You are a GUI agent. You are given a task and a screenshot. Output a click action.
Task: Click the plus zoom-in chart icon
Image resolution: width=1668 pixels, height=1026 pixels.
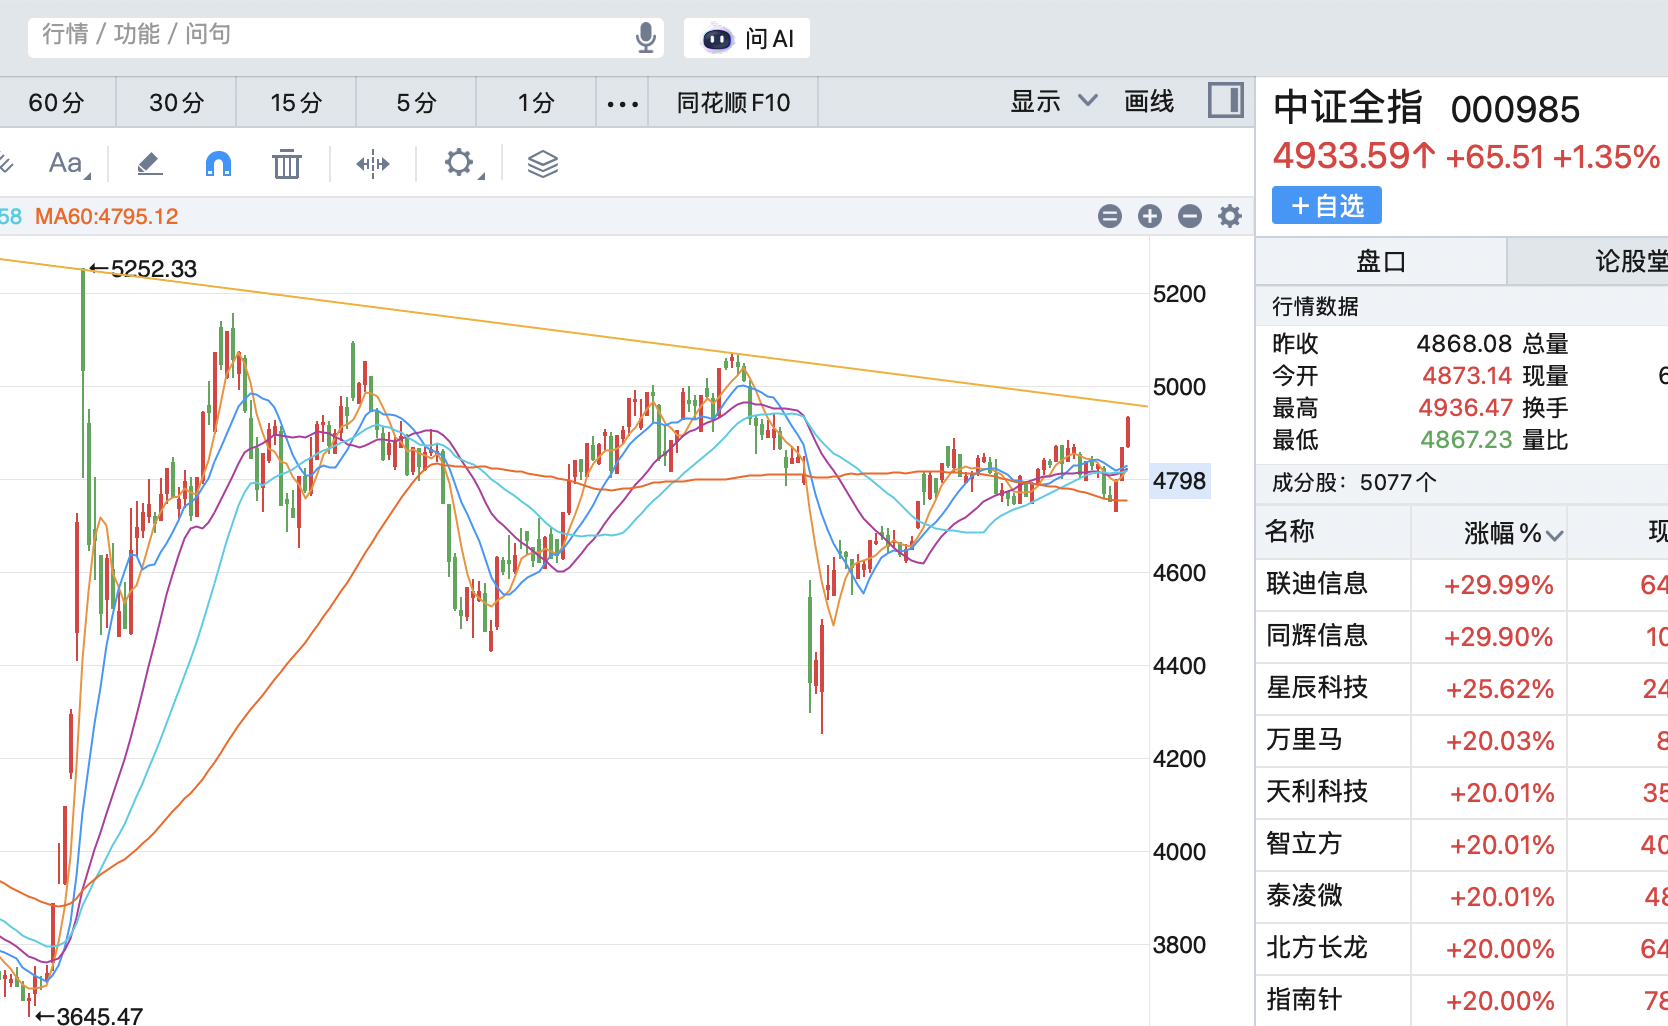(x=1150, y=216)
